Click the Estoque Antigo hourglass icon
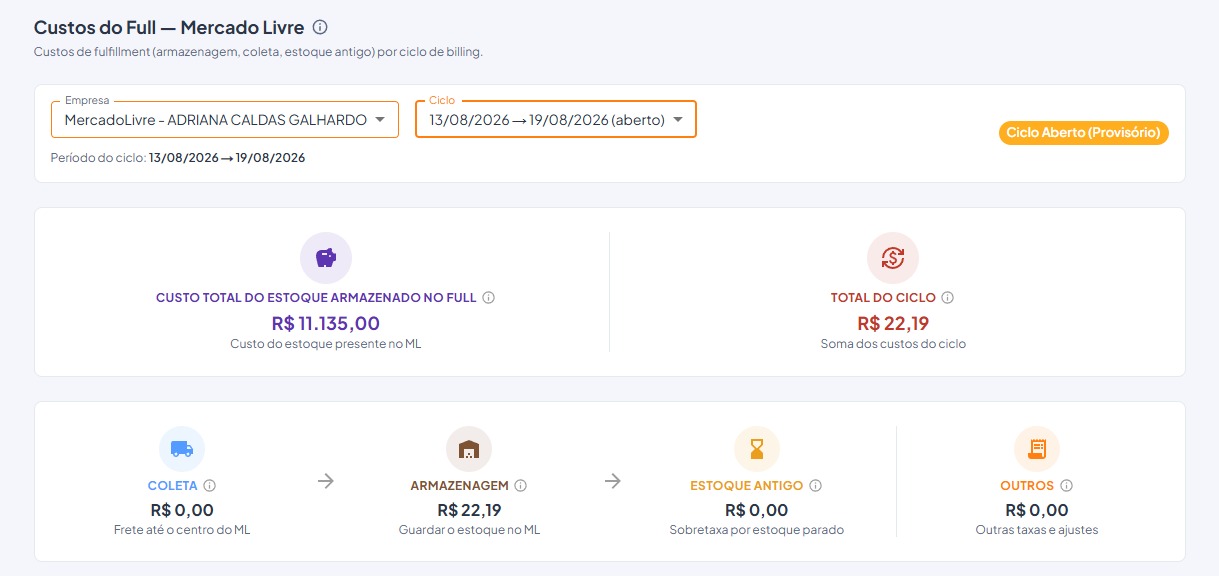Viewport: 1219px width, 576px height. [756, 449]
